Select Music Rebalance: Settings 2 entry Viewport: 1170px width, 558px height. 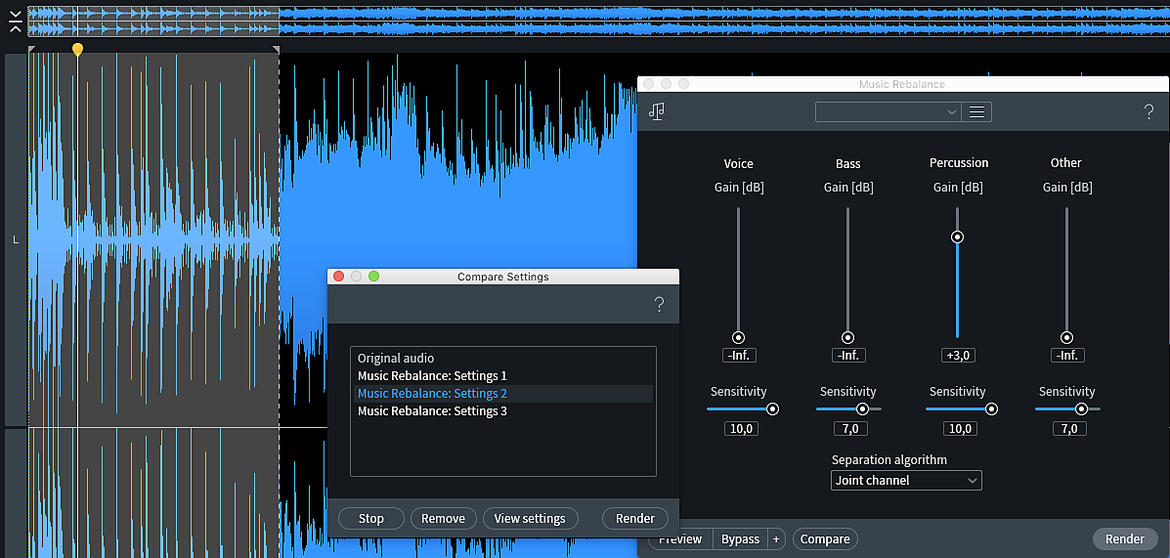click(x=503, y=394)
